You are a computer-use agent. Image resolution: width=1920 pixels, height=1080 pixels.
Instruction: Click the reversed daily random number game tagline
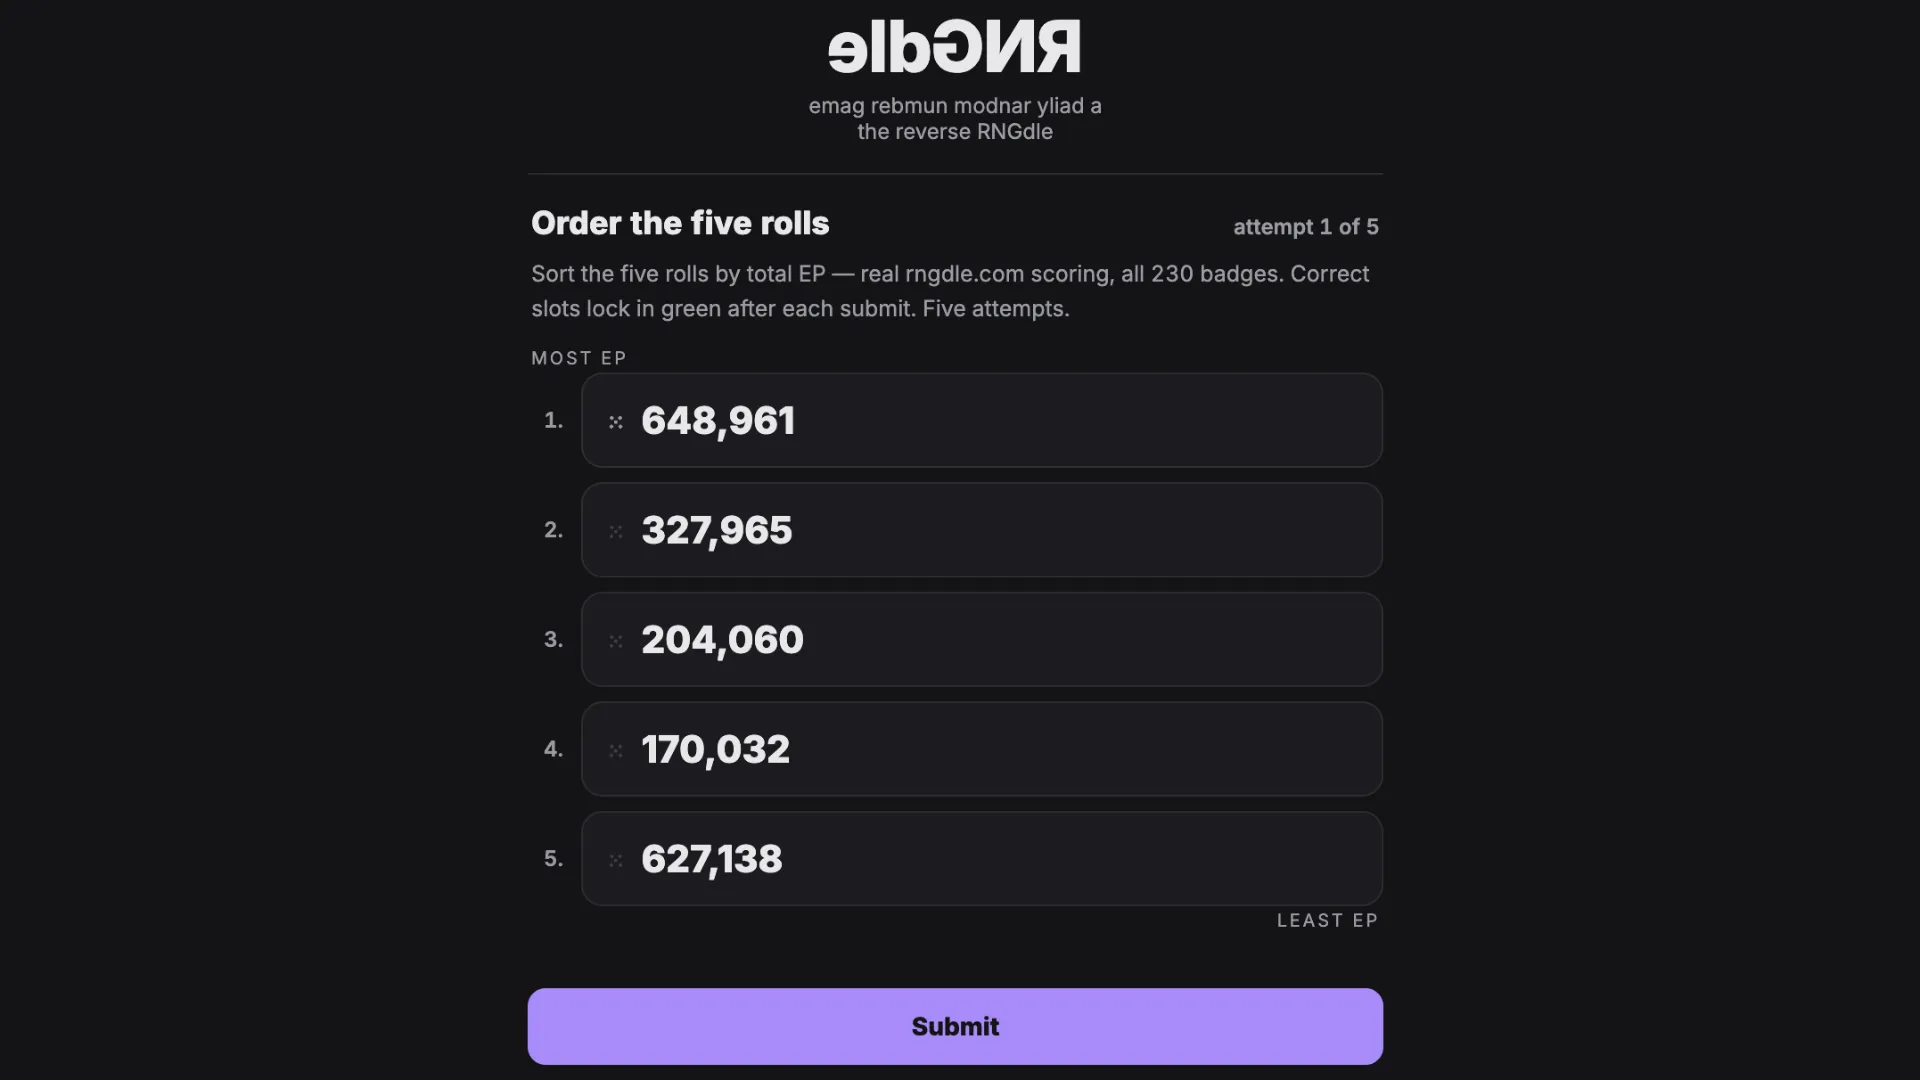955,106
